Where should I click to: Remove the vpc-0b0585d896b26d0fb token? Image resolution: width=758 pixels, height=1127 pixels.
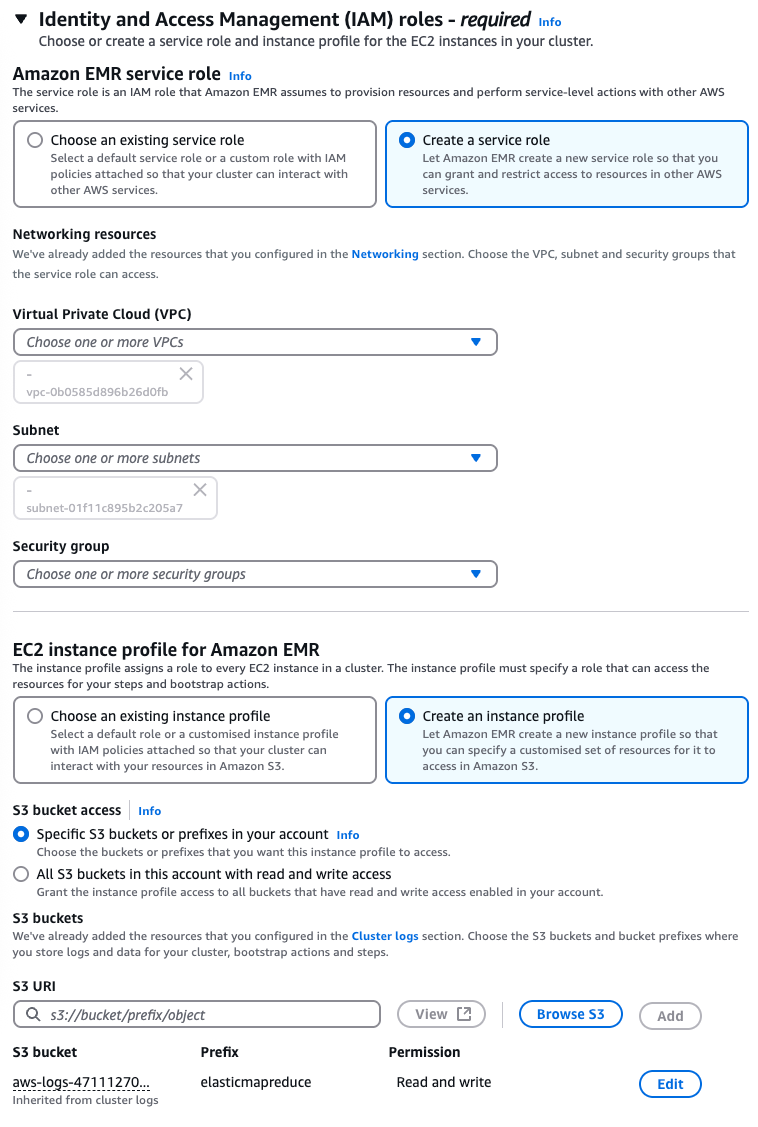point(185,372)
